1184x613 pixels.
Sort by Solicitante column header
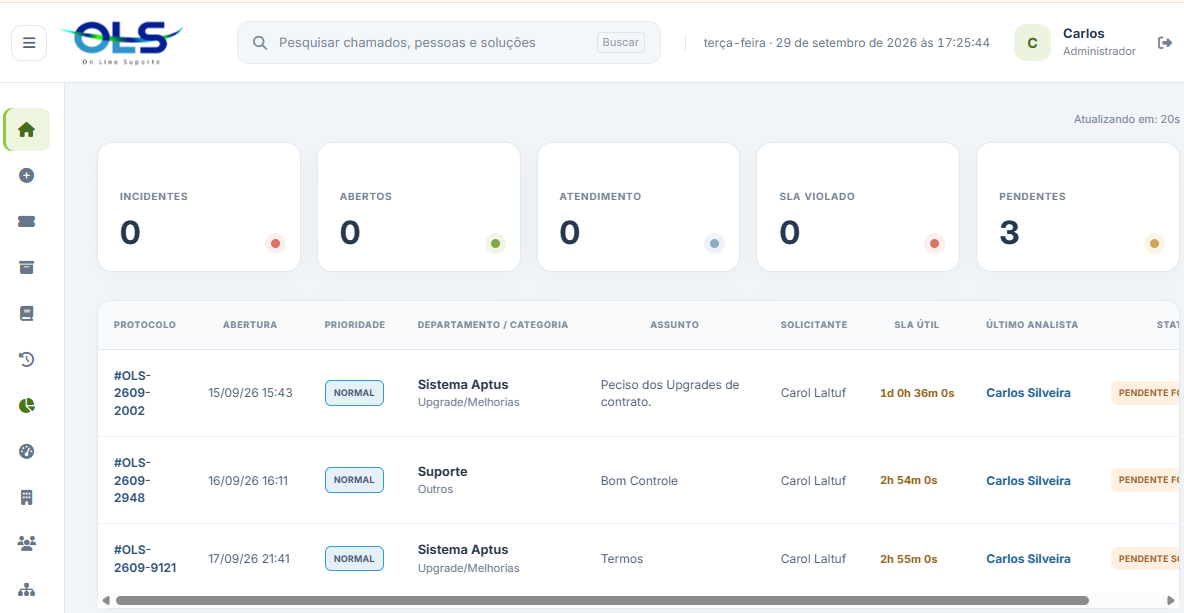coord(814,325)
